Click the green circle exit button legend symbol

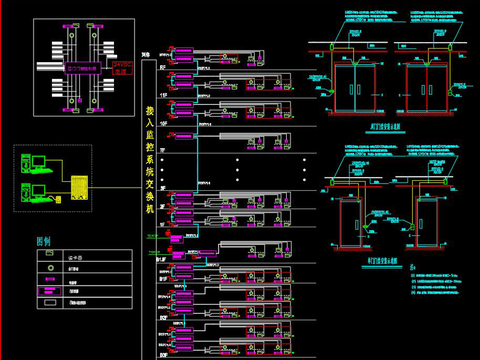50,268
